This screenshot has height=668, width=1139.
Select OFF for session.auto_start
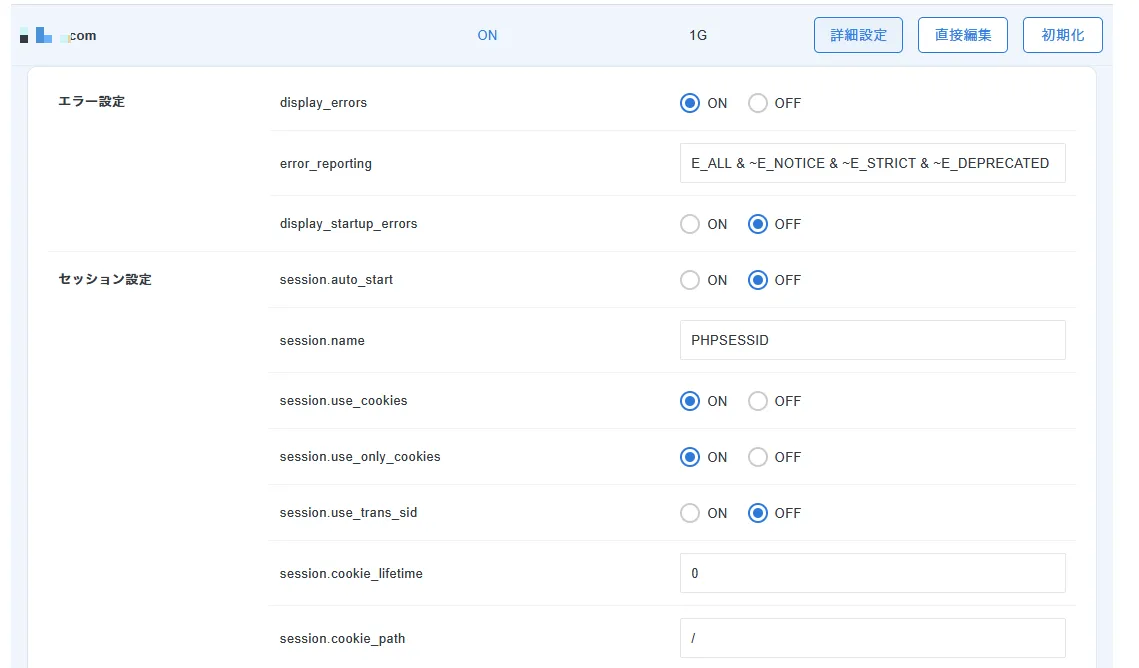(x=758, y=280)
